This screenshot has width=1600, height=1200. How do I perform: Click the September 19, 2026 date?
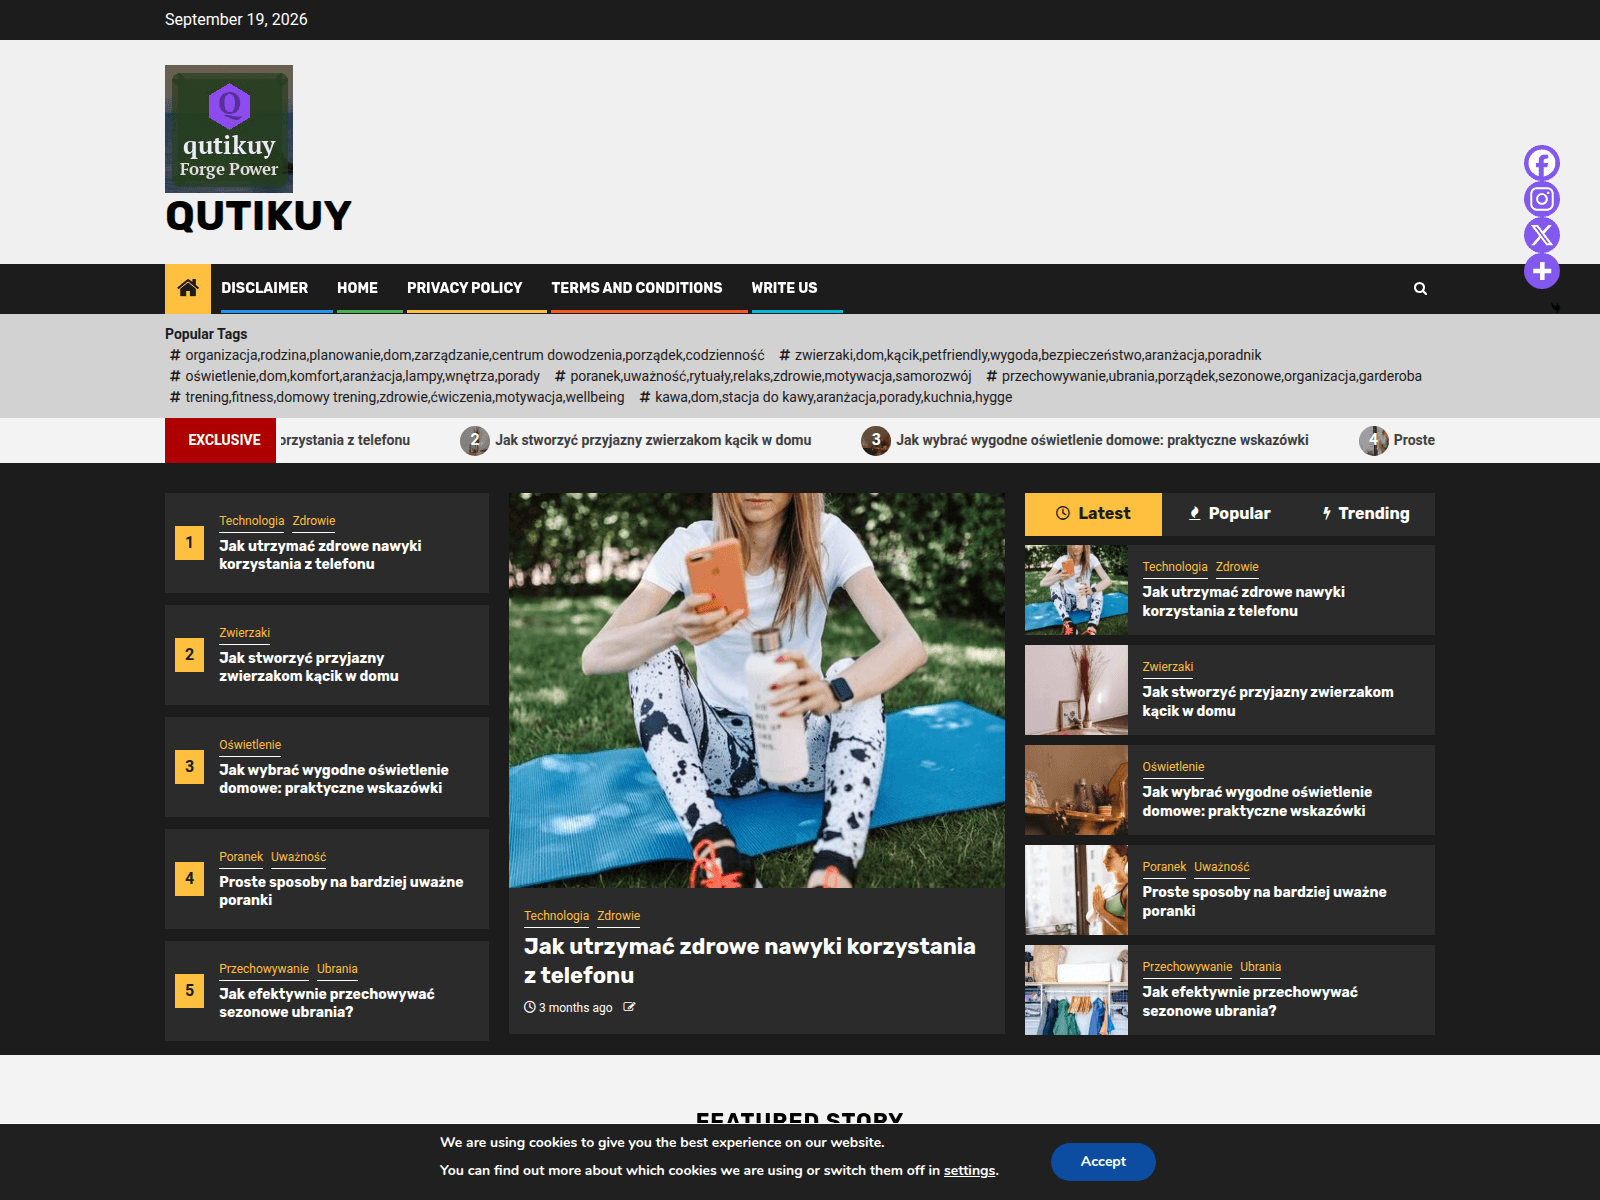pos(236,20)
